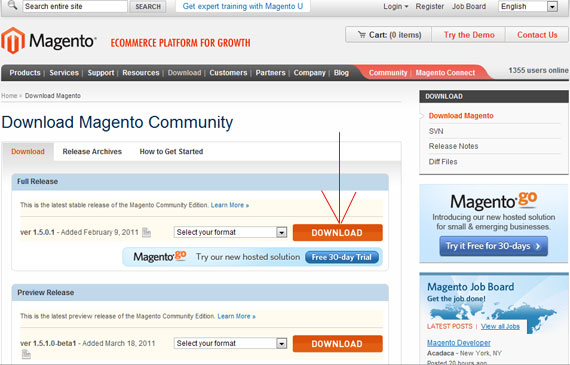Click the Magento Go banner logo
This screenshot has width=570, height=365.
click(x=160, y=256)
